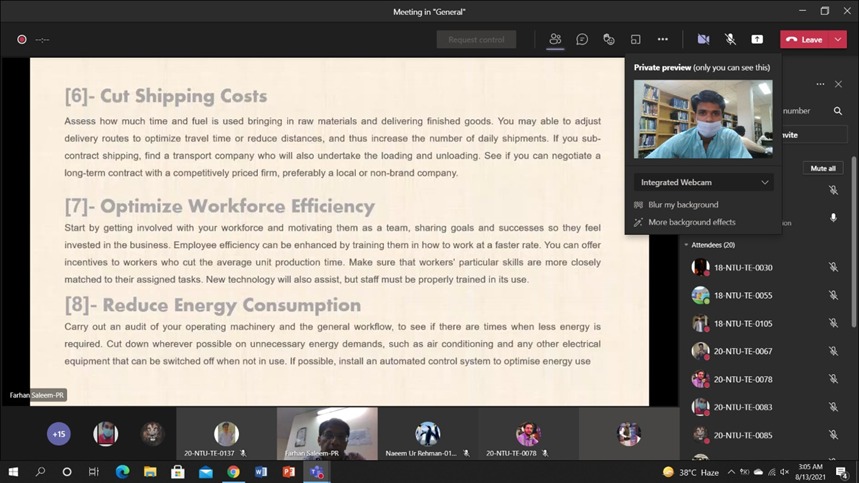This screenshot has width=859, height=483.
Task: Click the reactions icon in toolbar
Action: point(609,39)
